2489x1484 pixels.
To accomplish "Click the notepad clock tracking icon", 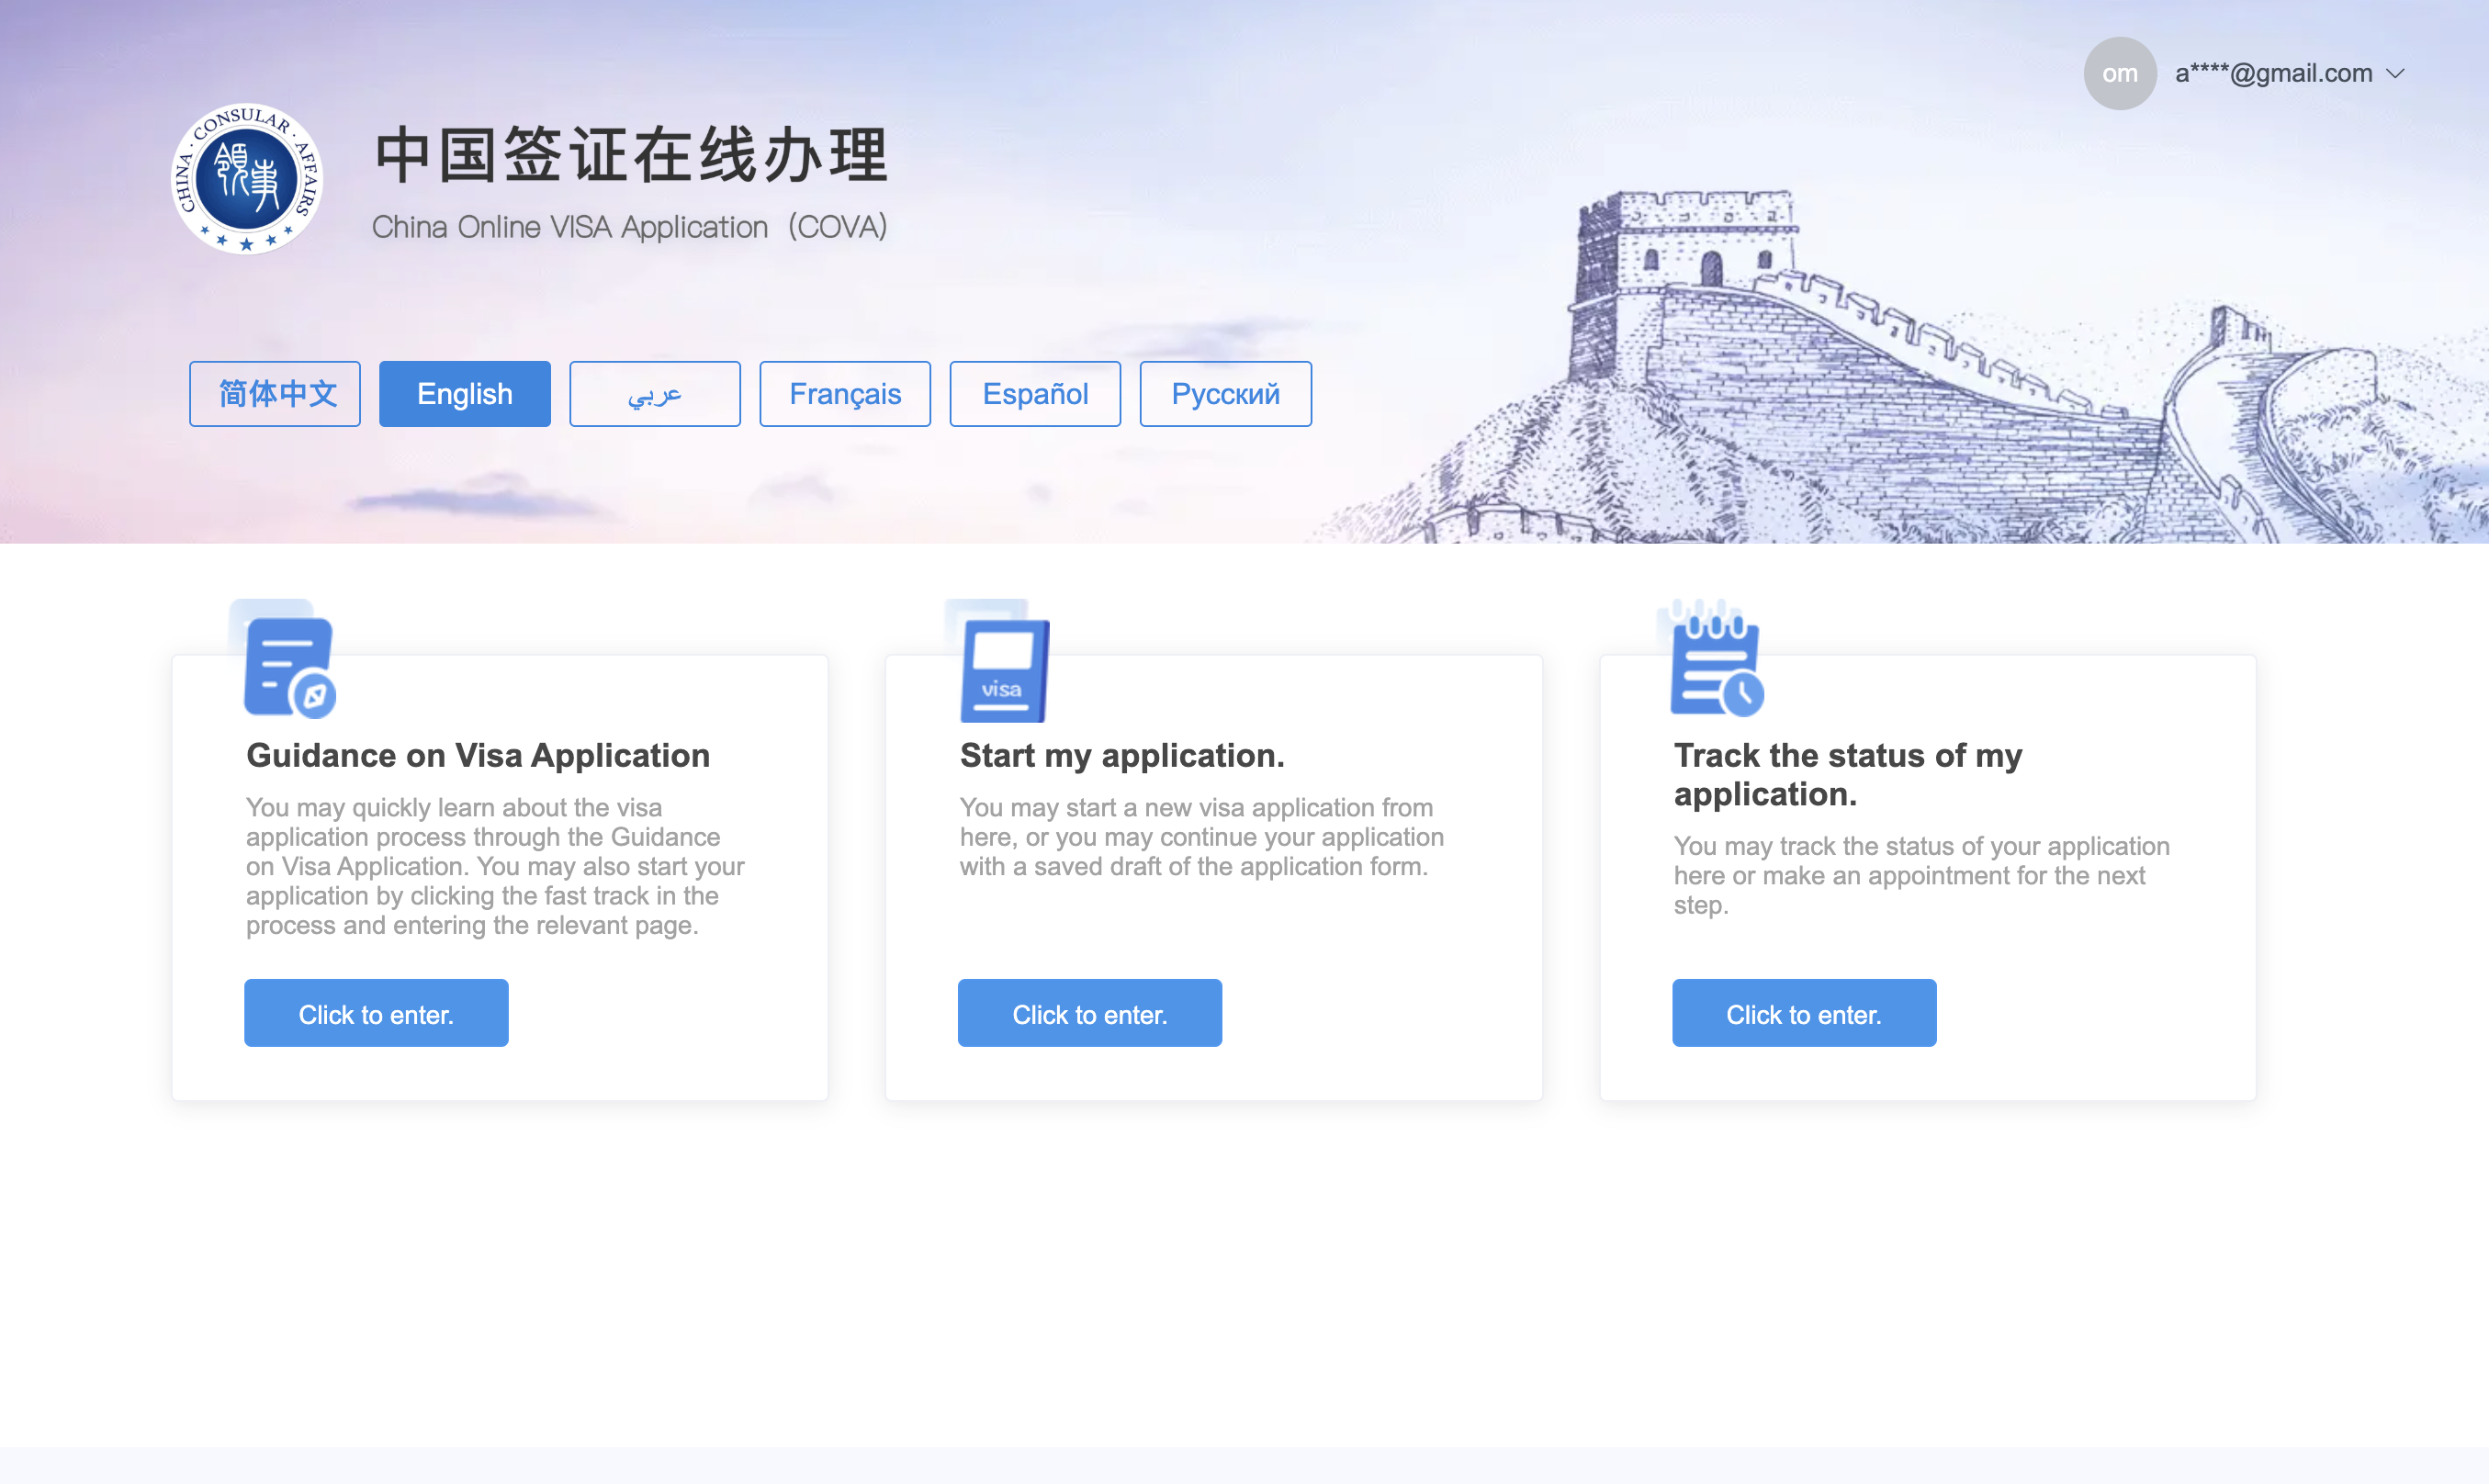I will [x=1716, y=667].
